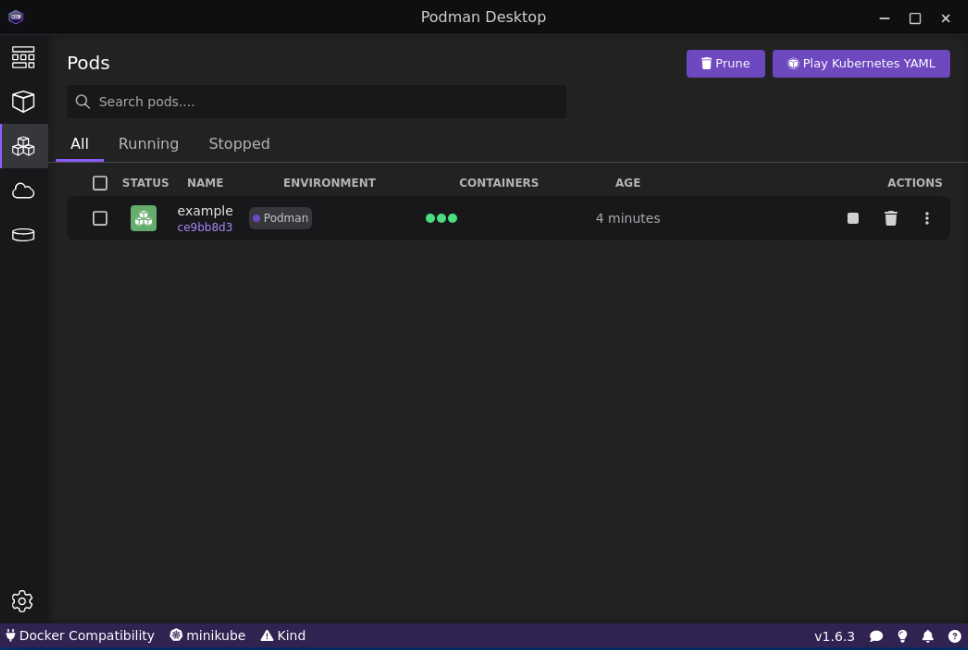Delete the example pod with trash icon
This screenshot has height=650, width=968.
890,218
